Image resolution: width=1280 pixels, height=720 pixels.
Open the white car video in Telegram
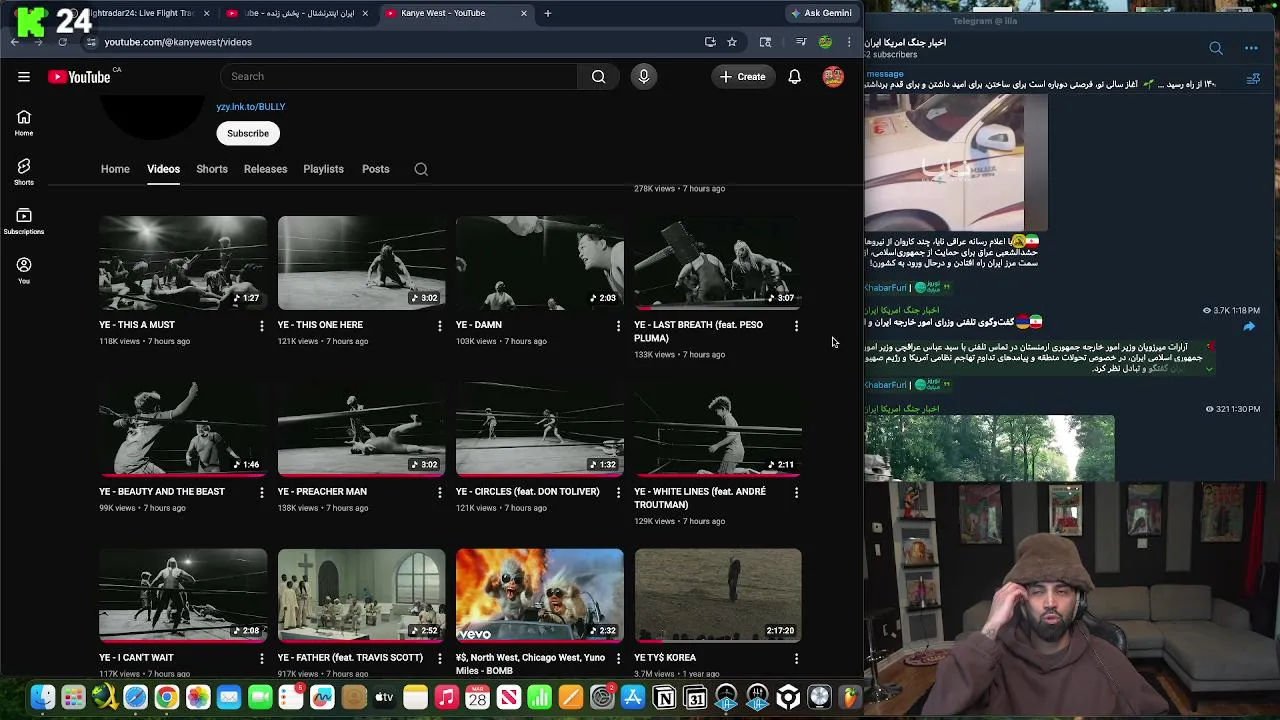(956, 163)
